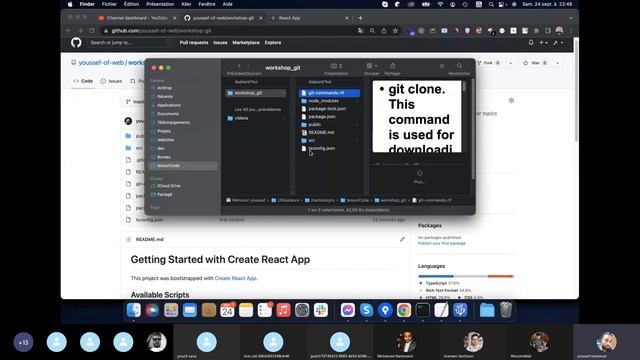Open the Apple menu
This screenshot has height=360, width=640.
pos(70,4)
